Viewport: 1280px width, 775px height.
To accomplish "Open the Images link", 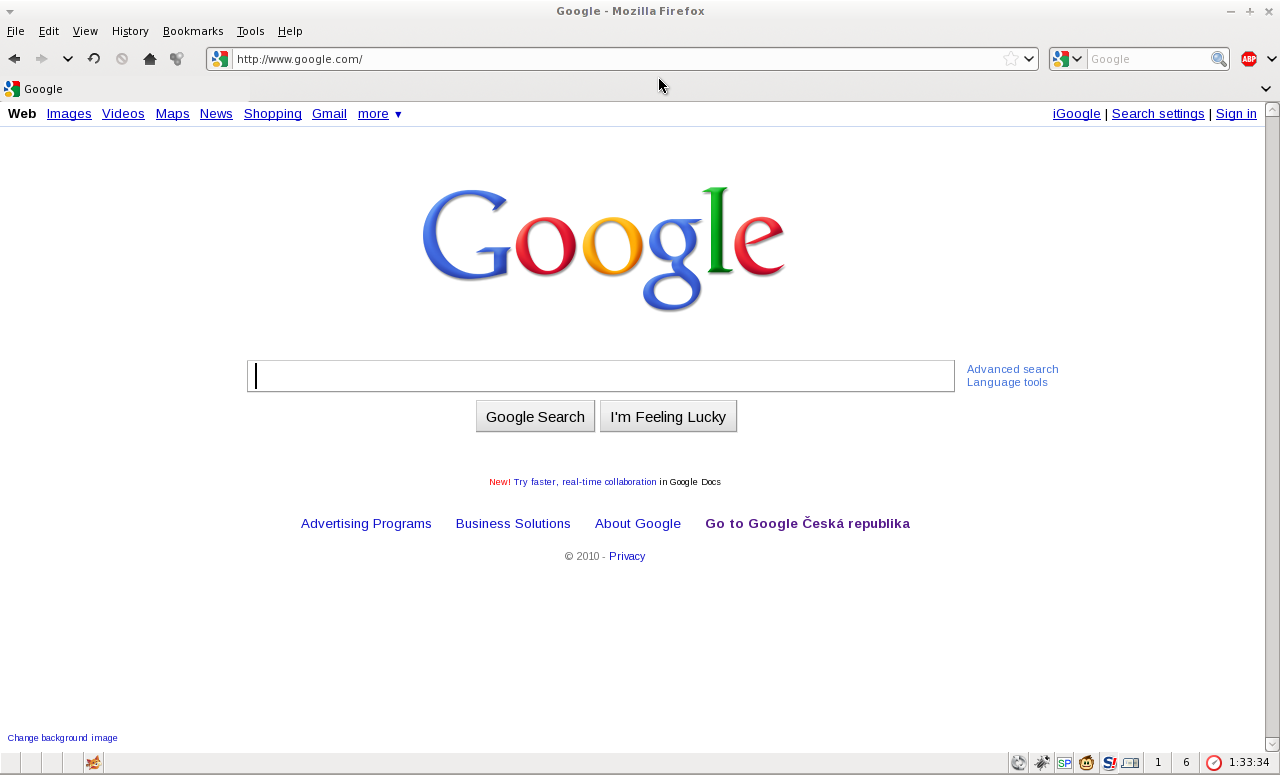I will pos(69,114).
